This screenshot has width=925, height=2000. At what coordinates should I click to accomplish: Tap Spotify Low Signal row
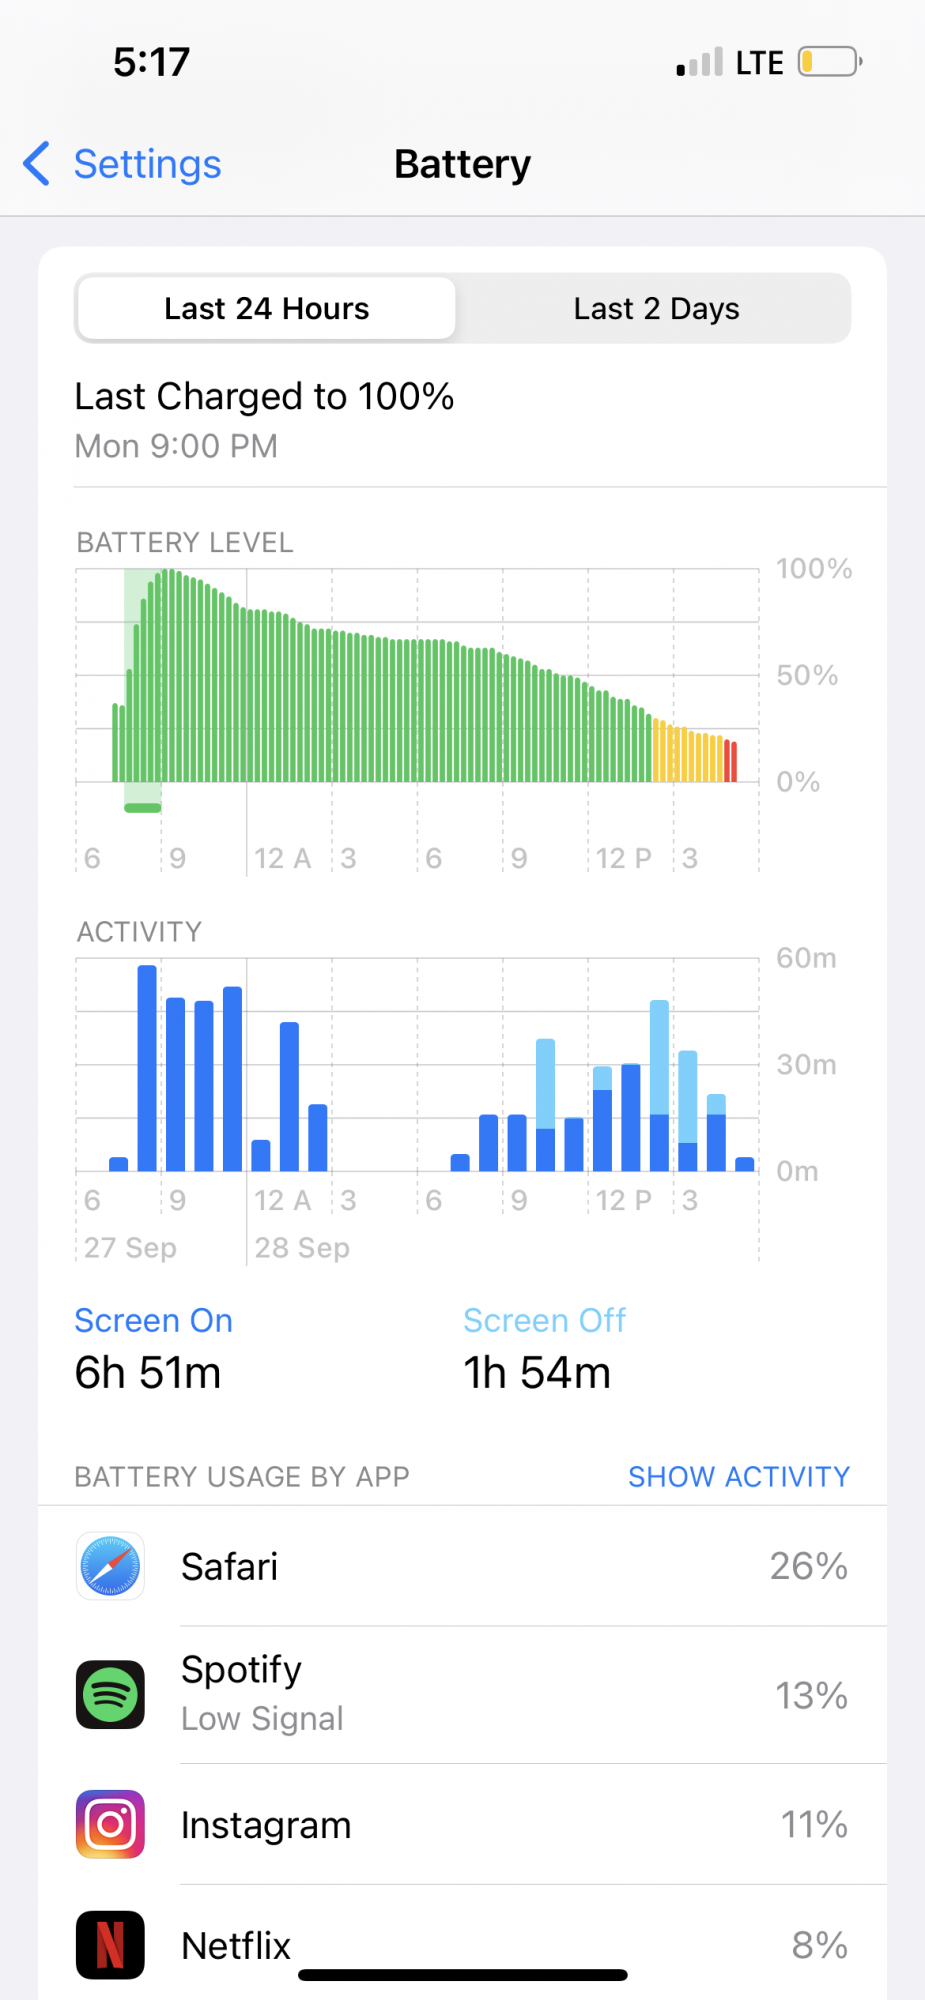(x=462, y=1694)
